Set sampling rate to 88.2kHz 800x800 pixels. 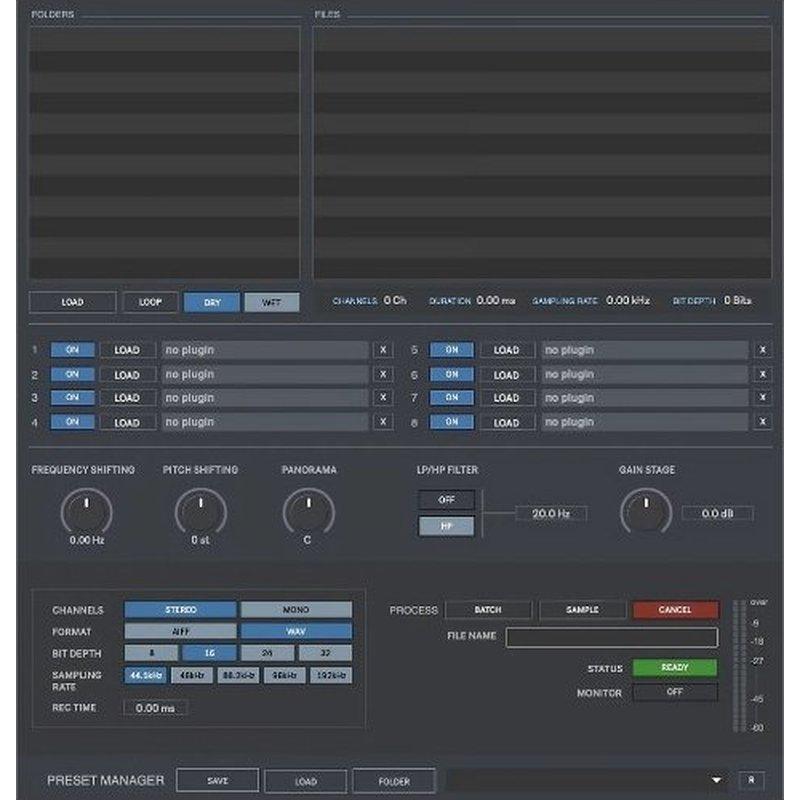238,675
